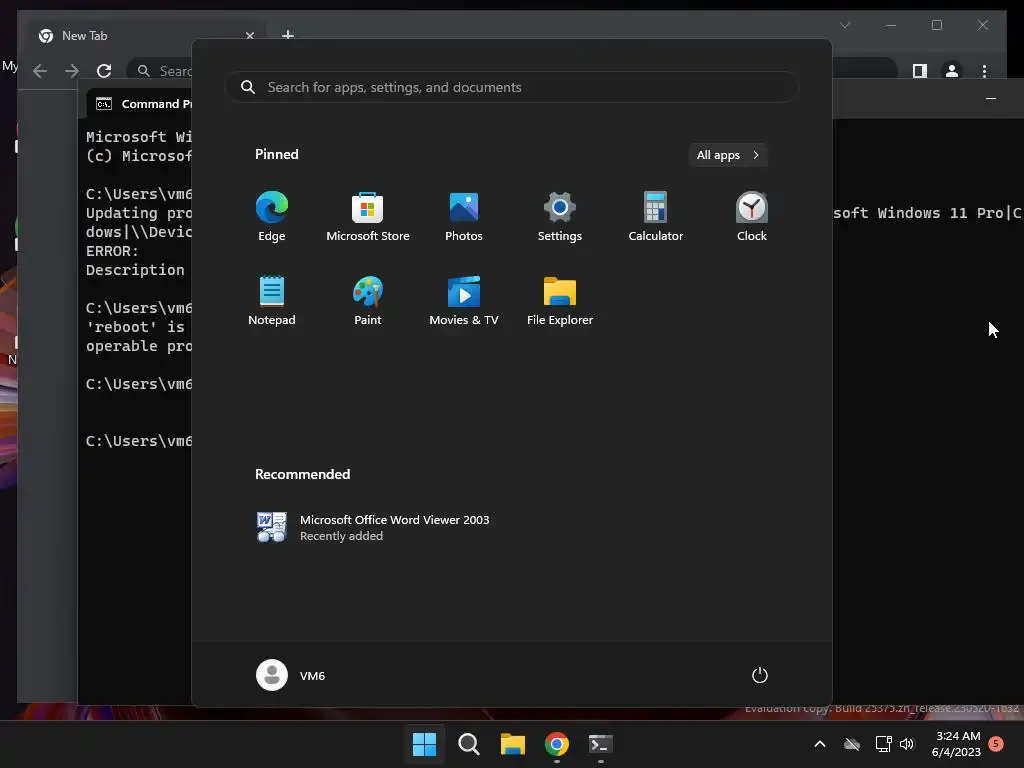Image resolution: width=1024 pixels, height=768 pixels.
Task: Open the clock and date flyout
Action: coord(956,744)
